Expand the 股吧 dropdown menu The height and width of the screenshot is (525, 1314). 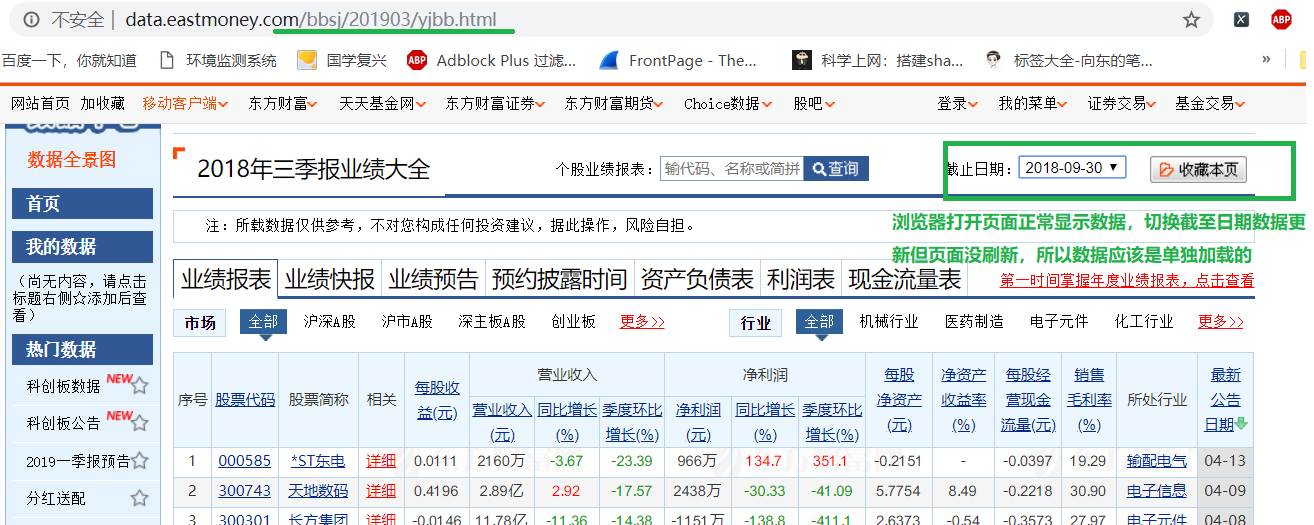814,103
